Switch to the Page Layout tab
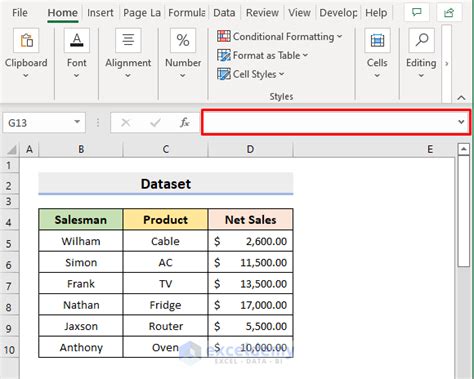 tap(142, 13)
